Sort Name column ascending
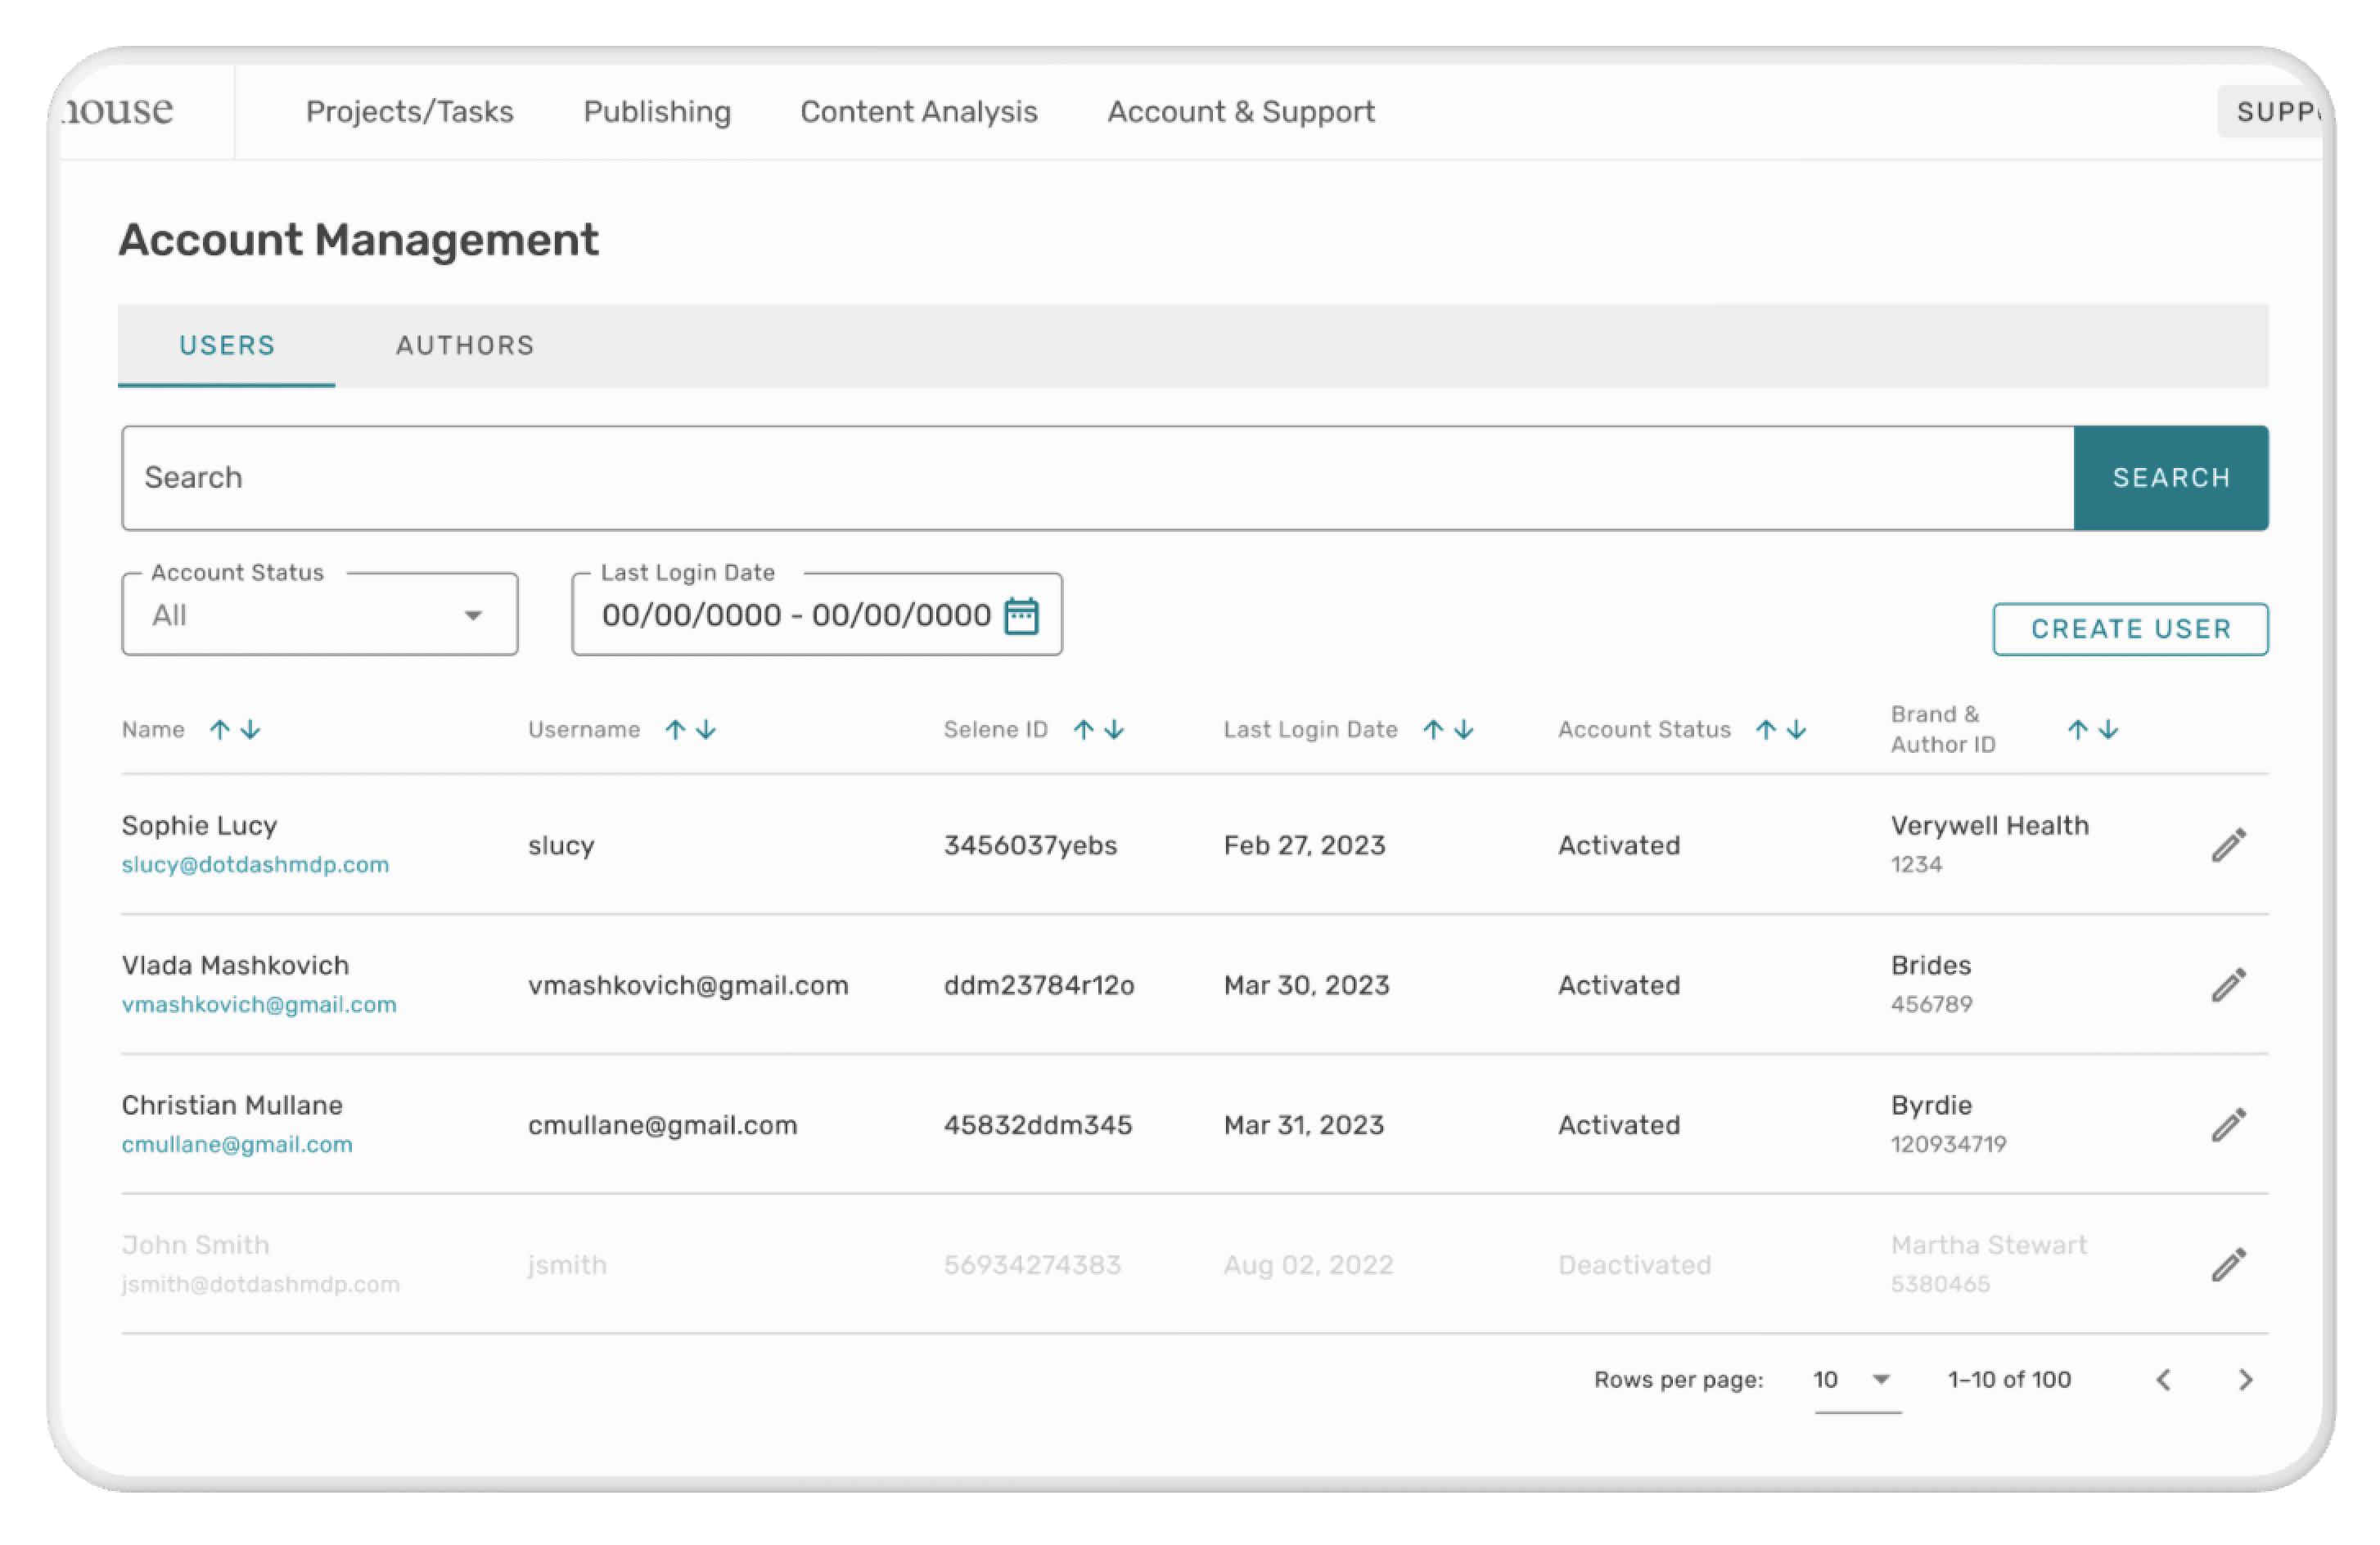The height and width of the screenshot is (1545, 2380). (x=220, y=730)
